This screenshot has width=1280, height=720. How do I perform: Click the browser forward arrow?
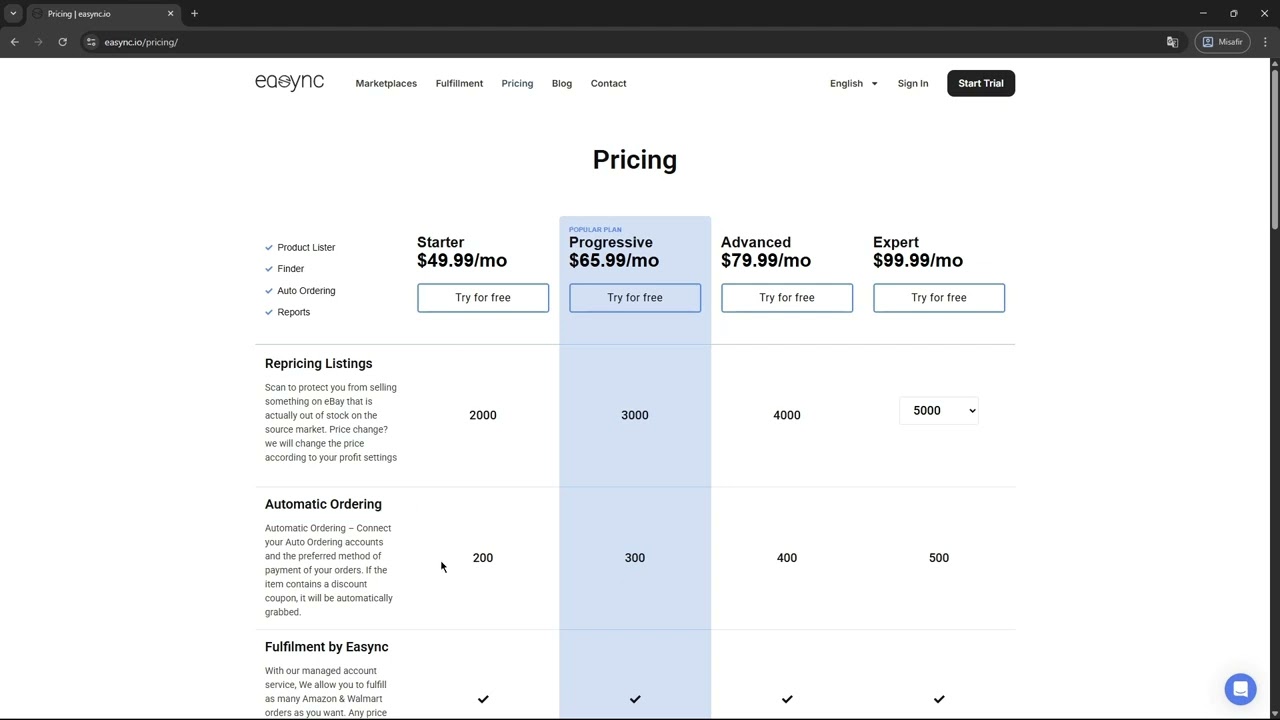(38, 42)
